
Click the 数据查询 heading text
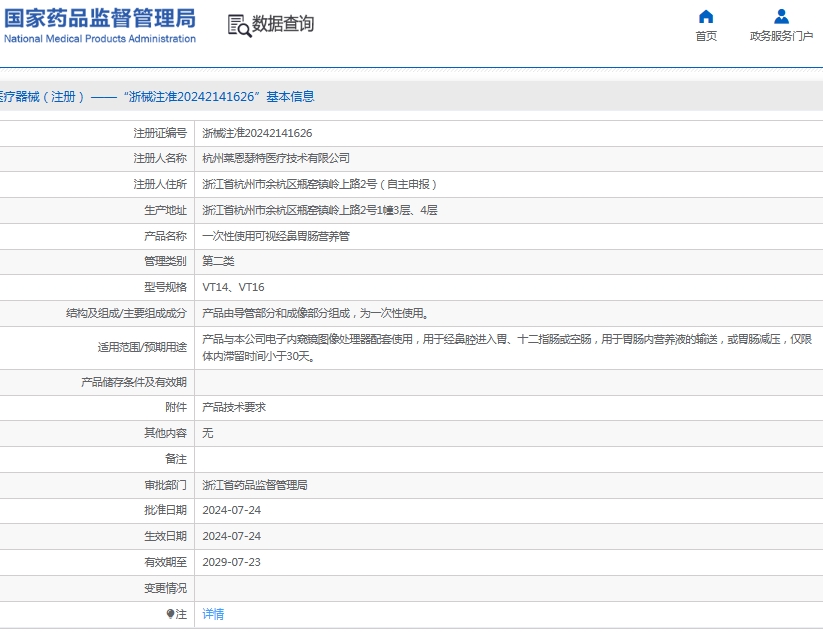coord(283,24)
